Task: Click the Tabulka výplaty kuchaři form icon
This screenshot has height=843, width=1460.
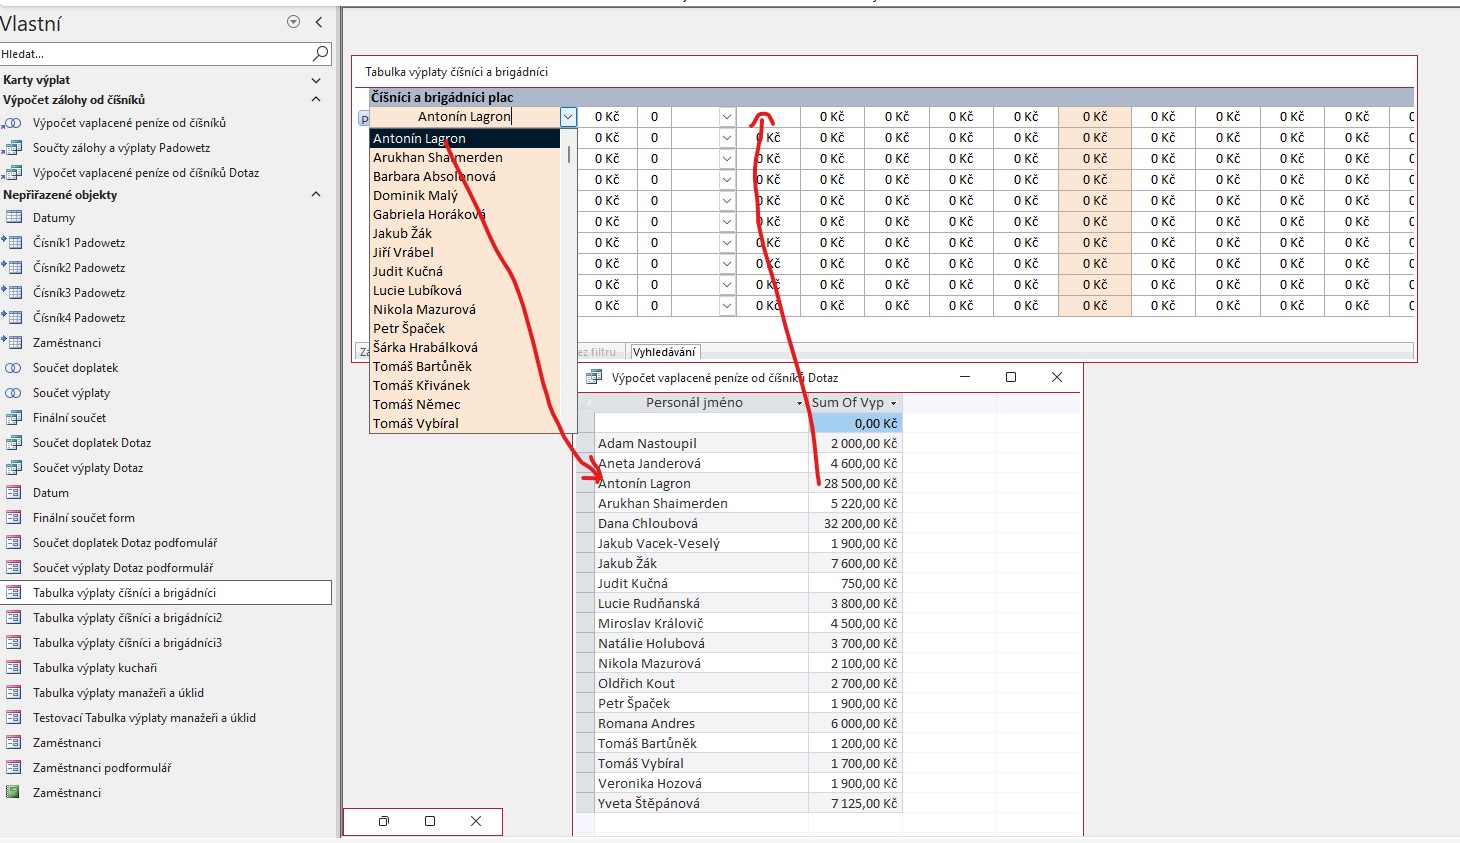Action: point(14,668)
